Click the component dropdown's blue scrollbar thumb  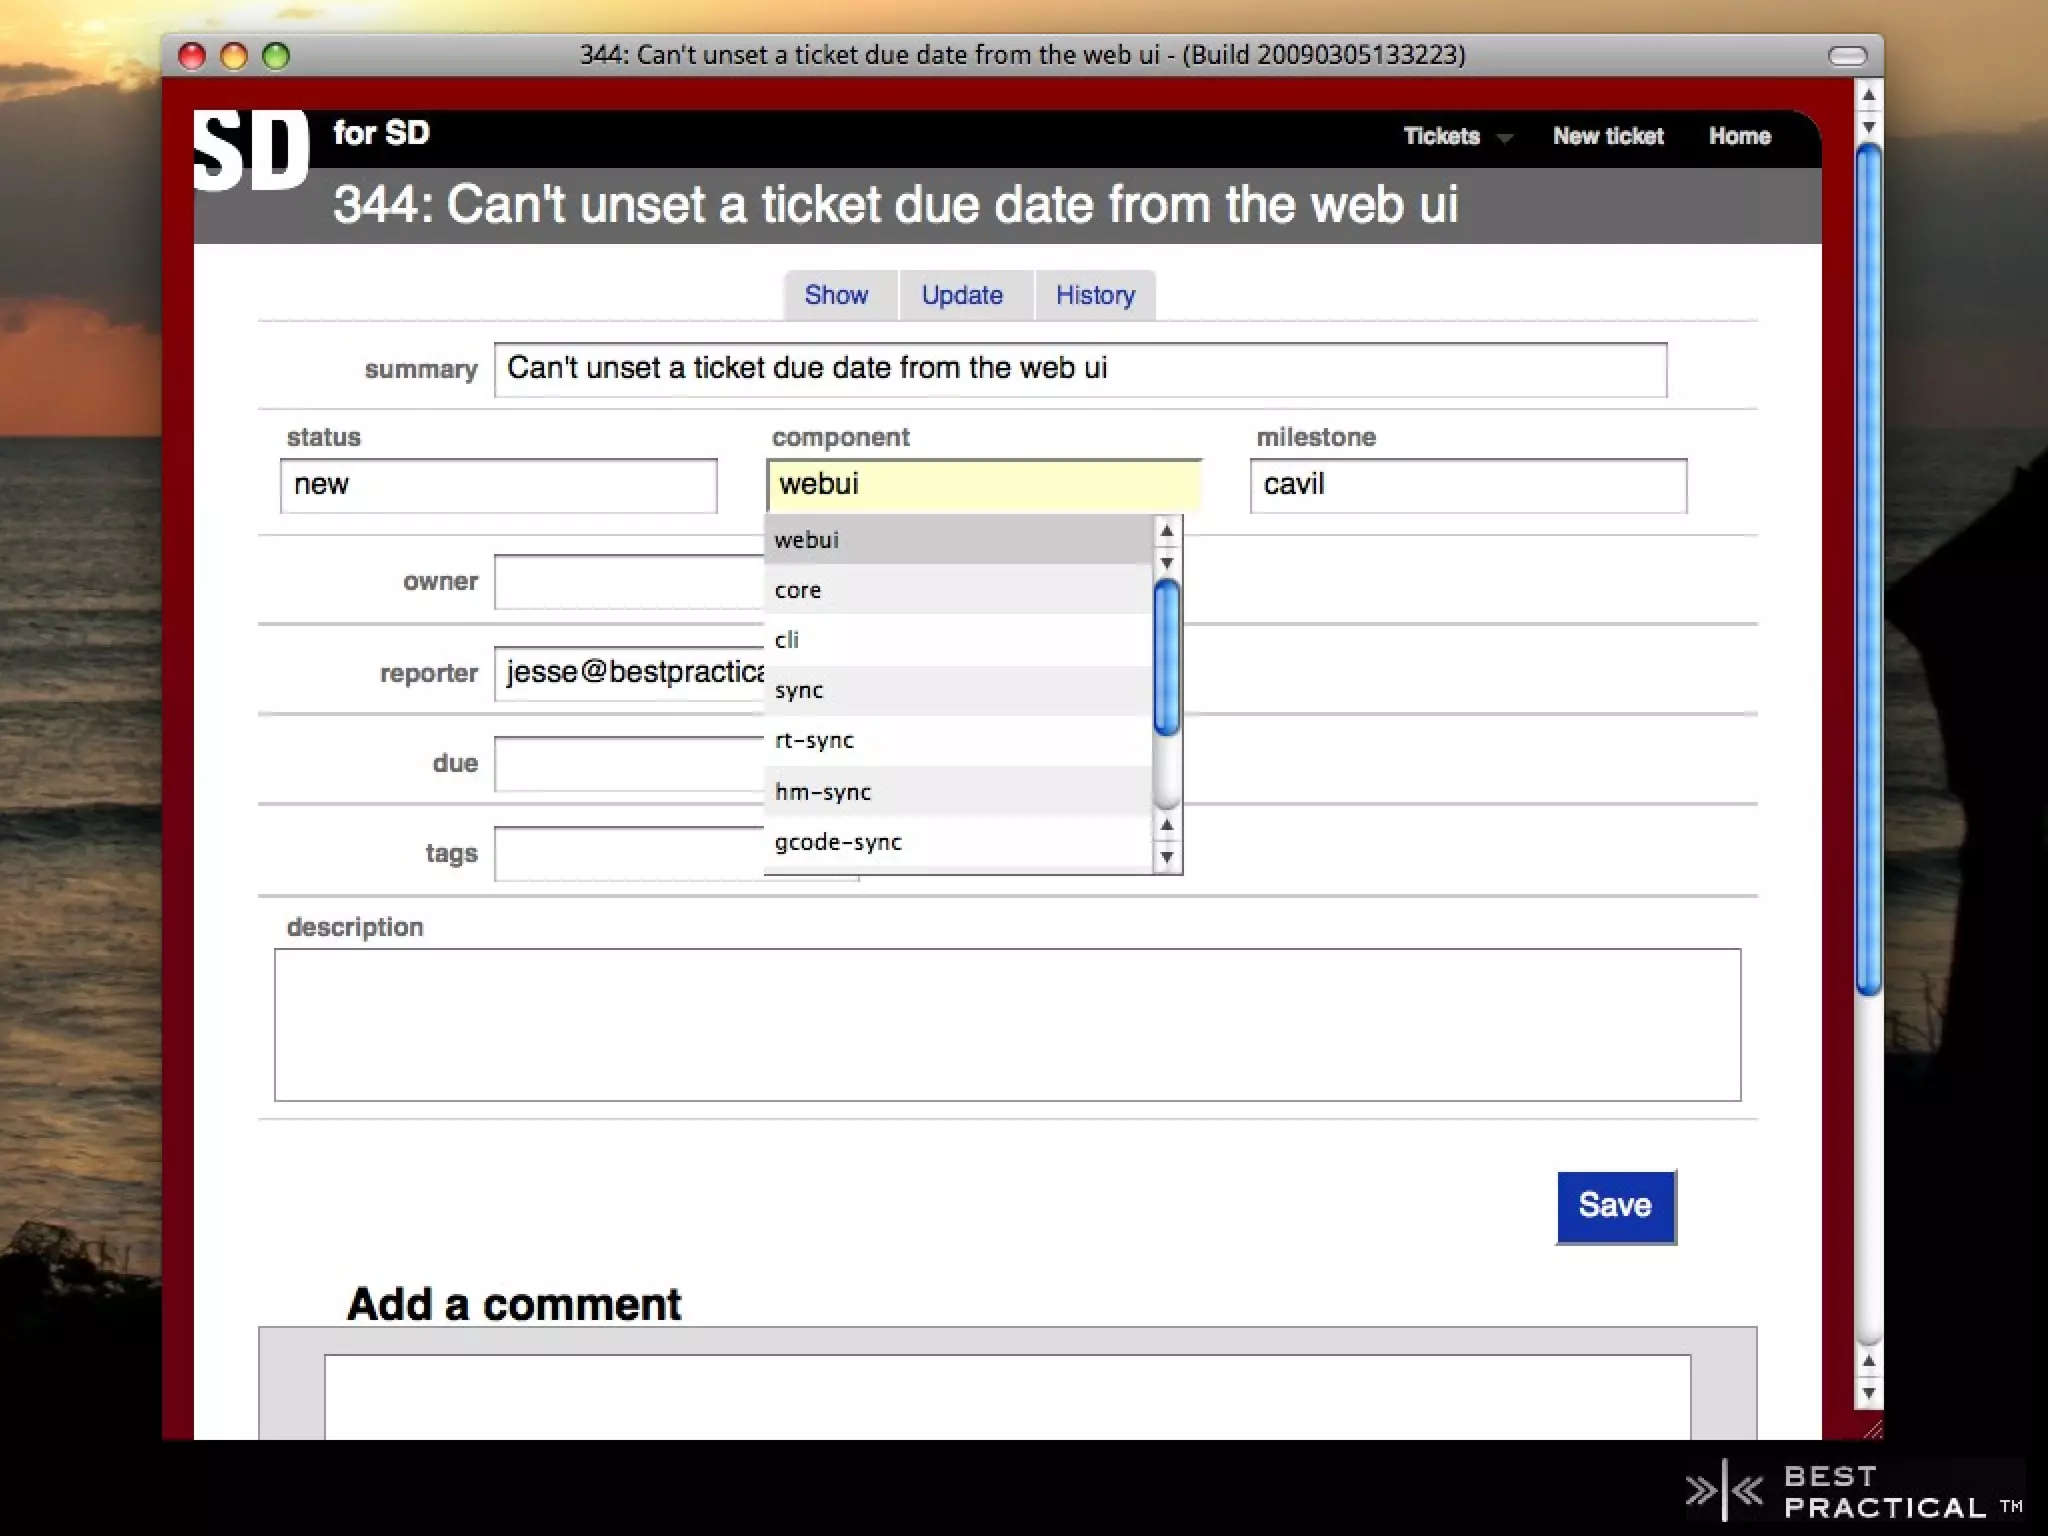pyautogui.click(x=1167, y=658)
